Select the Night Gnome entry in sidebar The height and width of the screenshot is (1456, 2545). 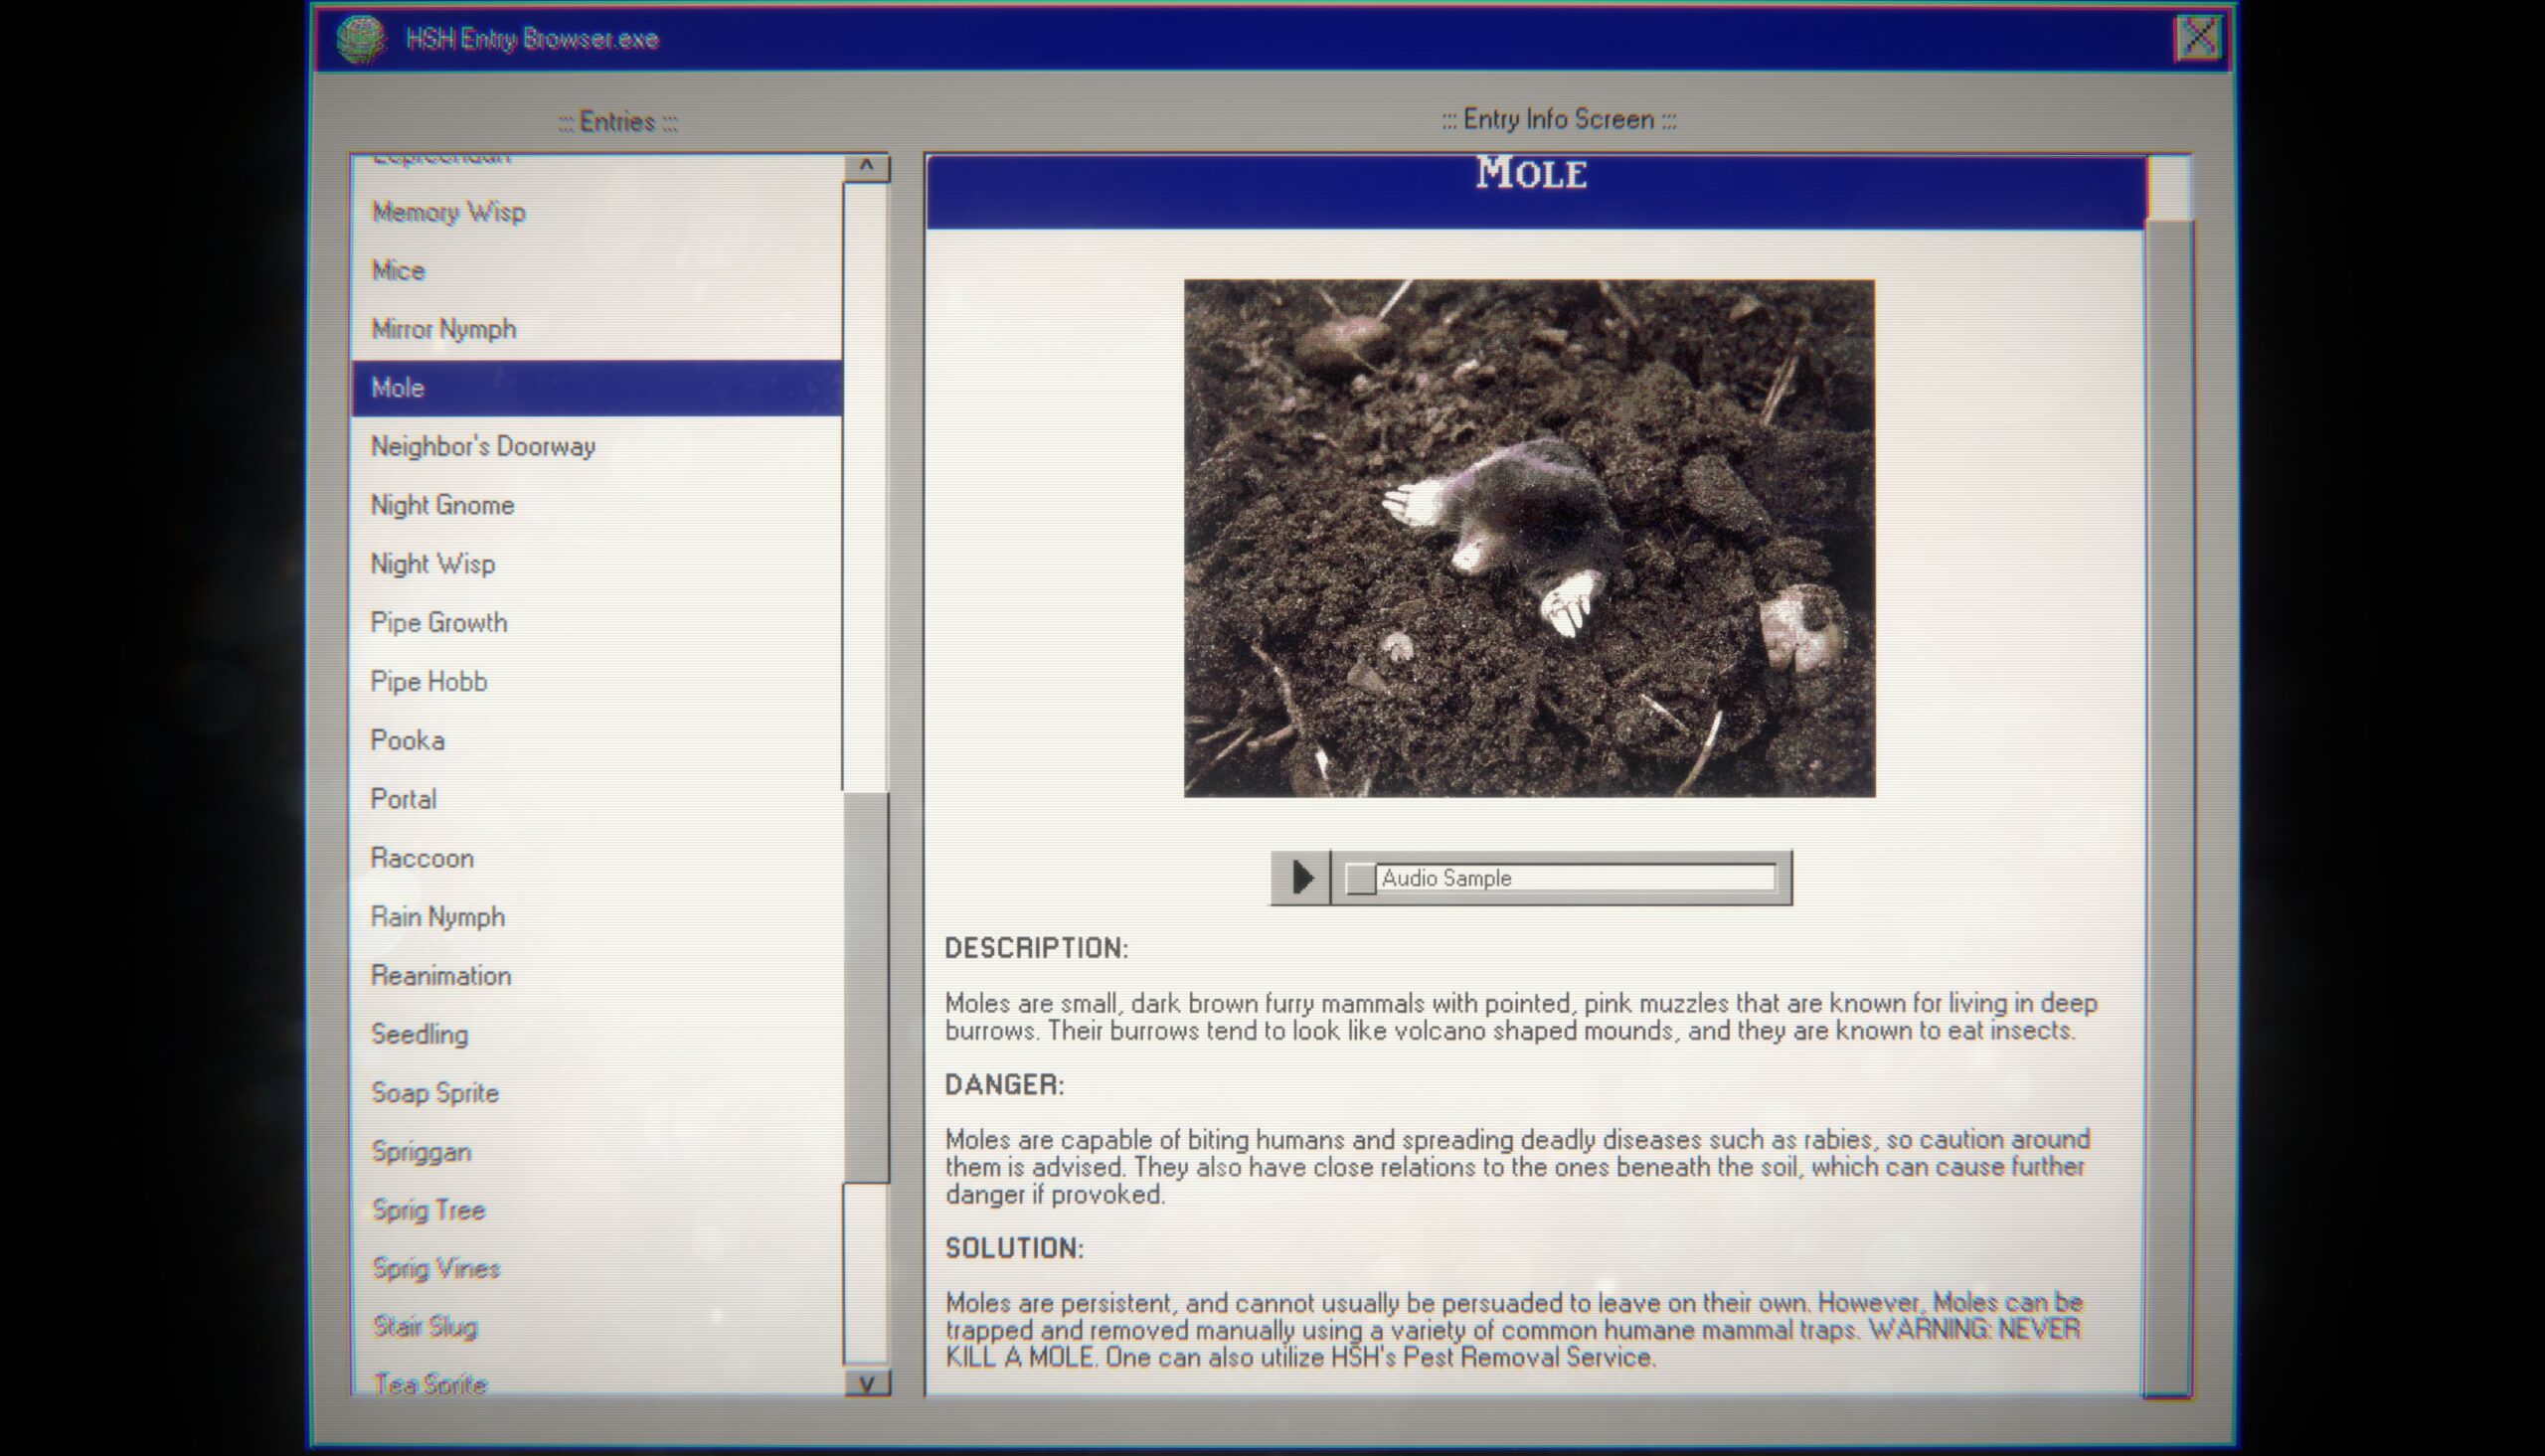(442, 504)
